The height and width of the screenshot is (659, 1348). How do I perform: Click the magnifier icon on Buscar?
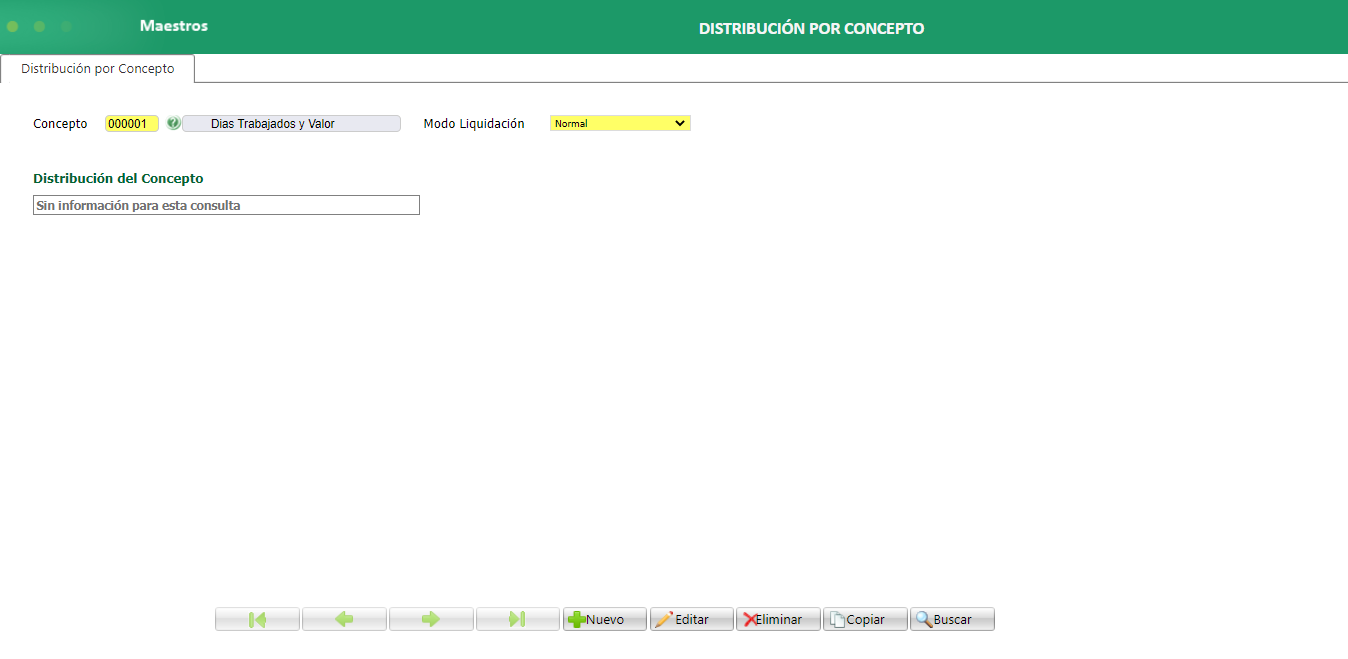[925, 618]
